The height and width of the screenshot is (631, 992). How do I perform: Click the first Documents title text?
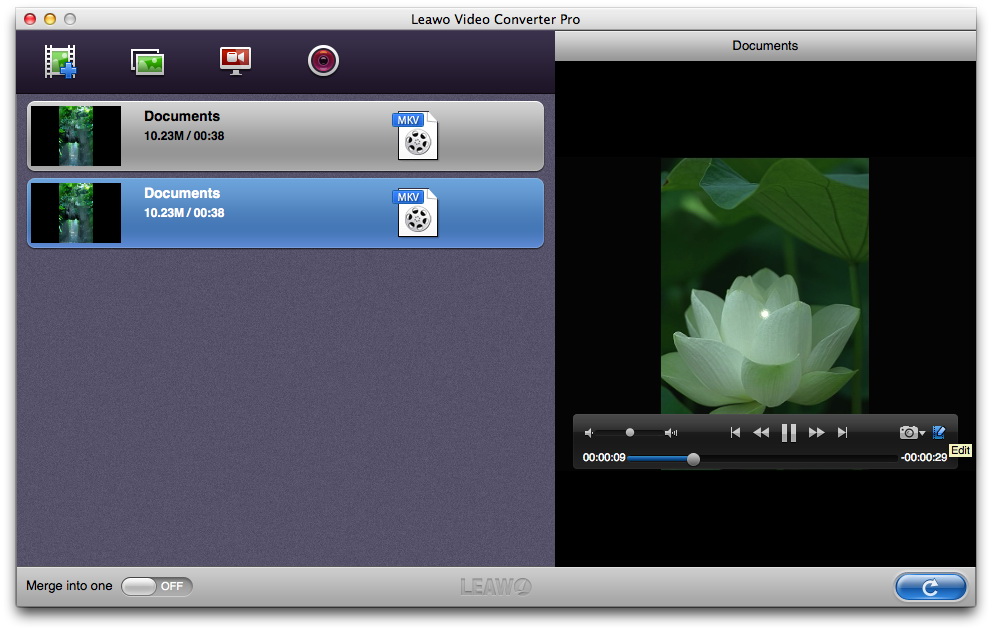pos(182,116)
